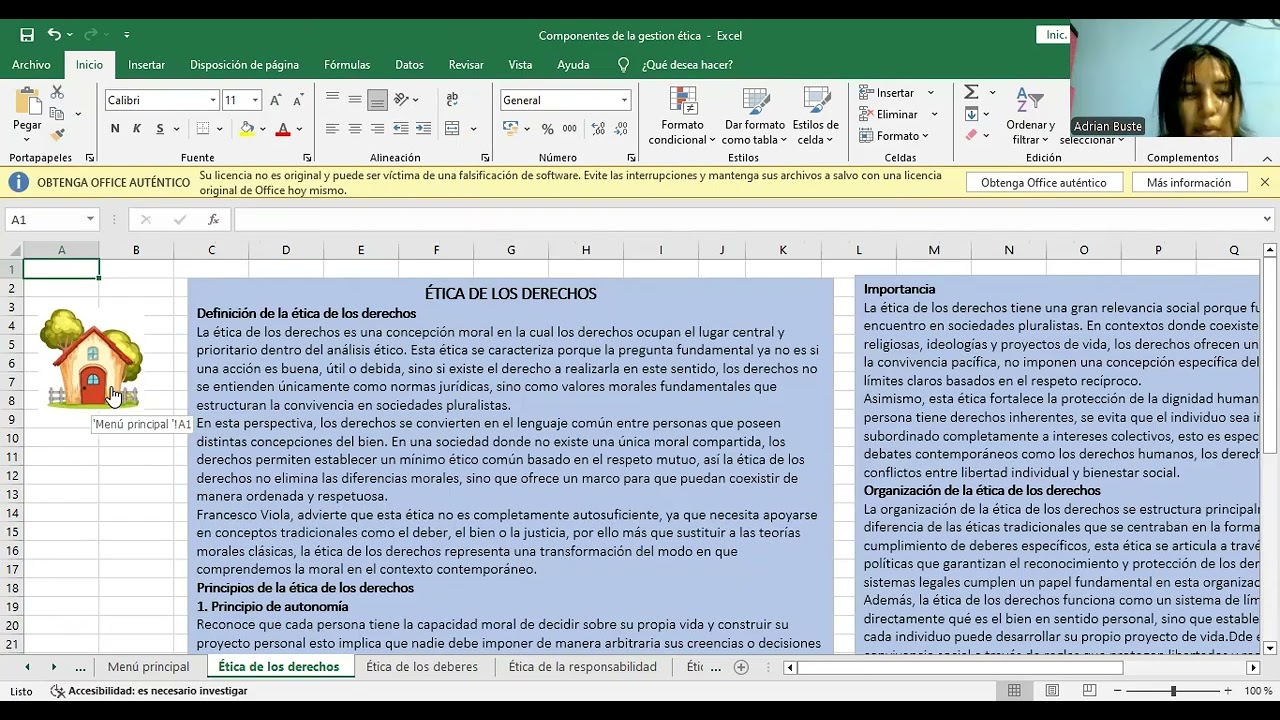Go to Ética de los deberes sheet

(x=422, y=667)
